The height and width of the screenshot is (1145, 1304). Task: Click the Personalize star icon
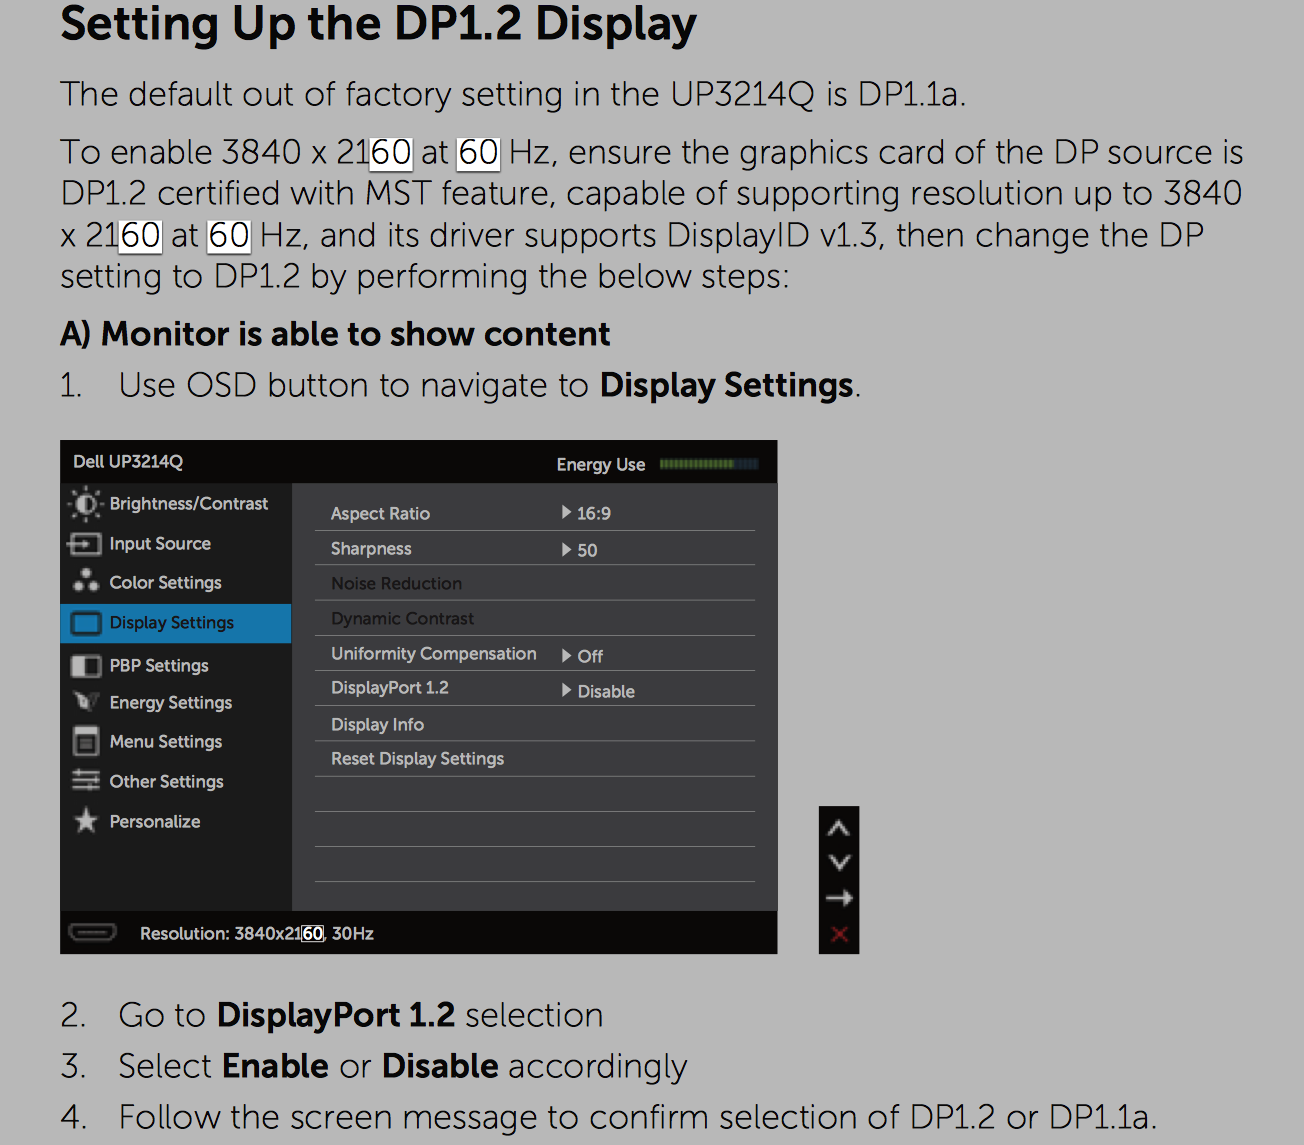pos(86,821)
